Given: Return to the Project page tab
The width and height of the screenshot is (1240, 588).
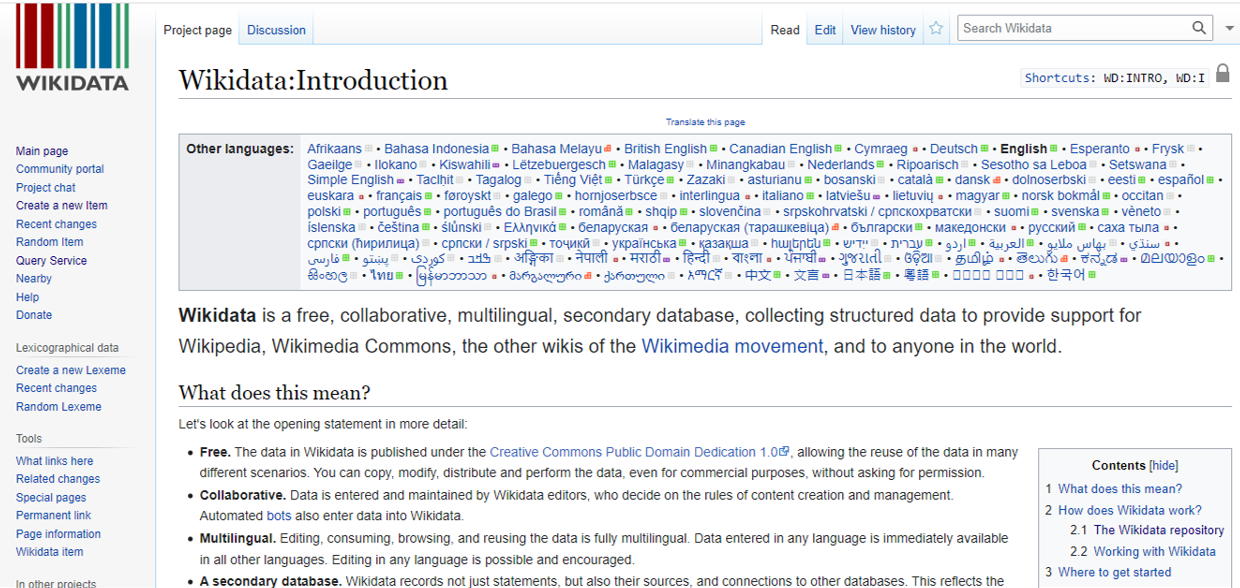Looking at the screenshot, I should tap(197, 30).
